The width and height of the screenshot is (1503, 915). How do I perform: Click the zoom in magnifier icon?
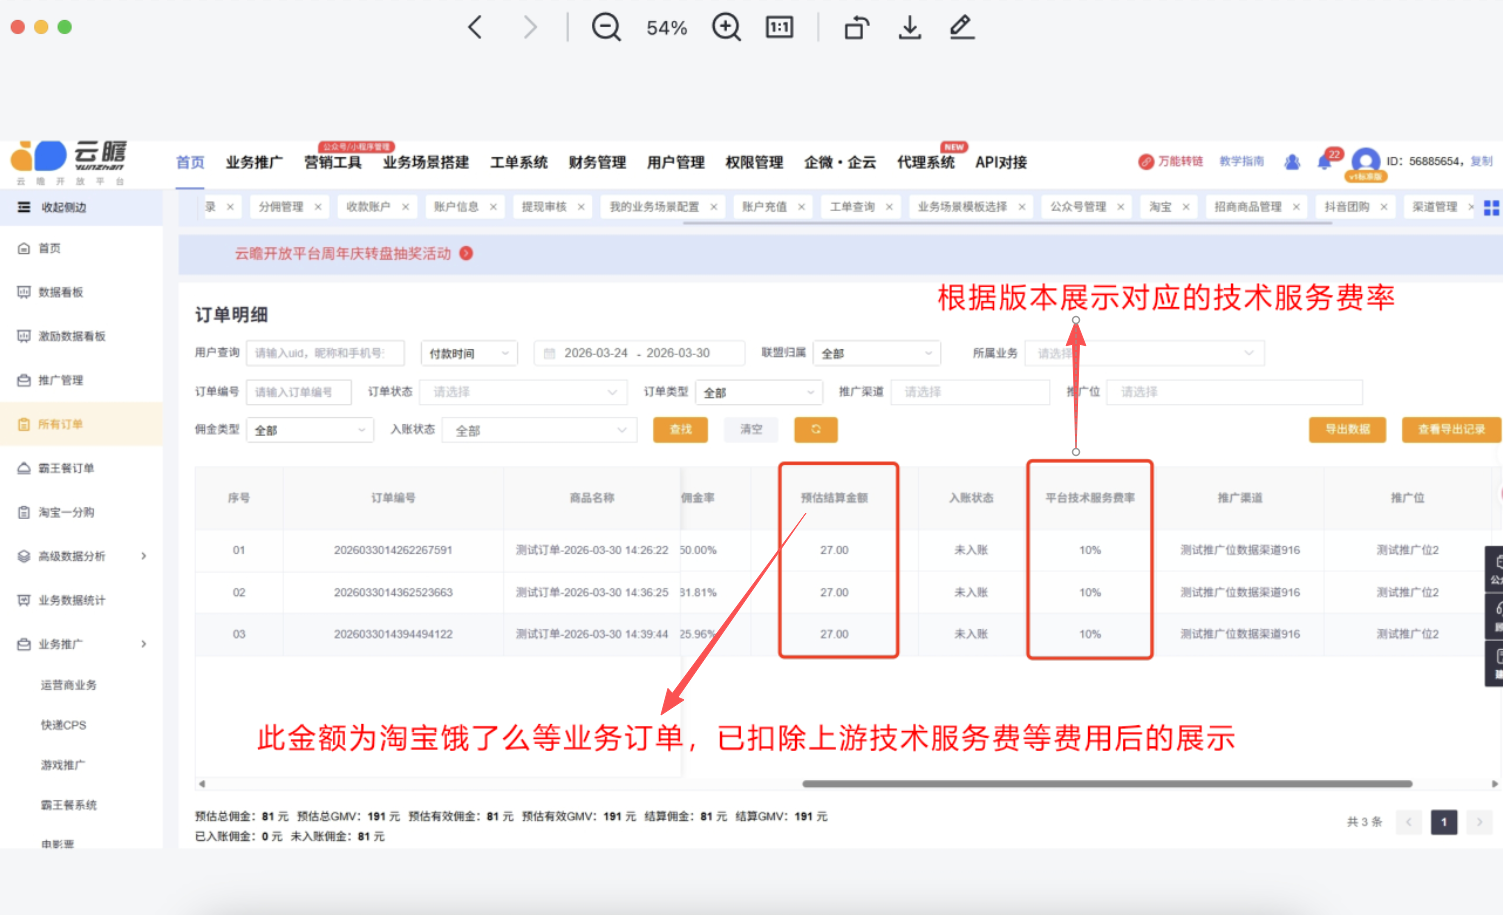[x=726, y=27]
